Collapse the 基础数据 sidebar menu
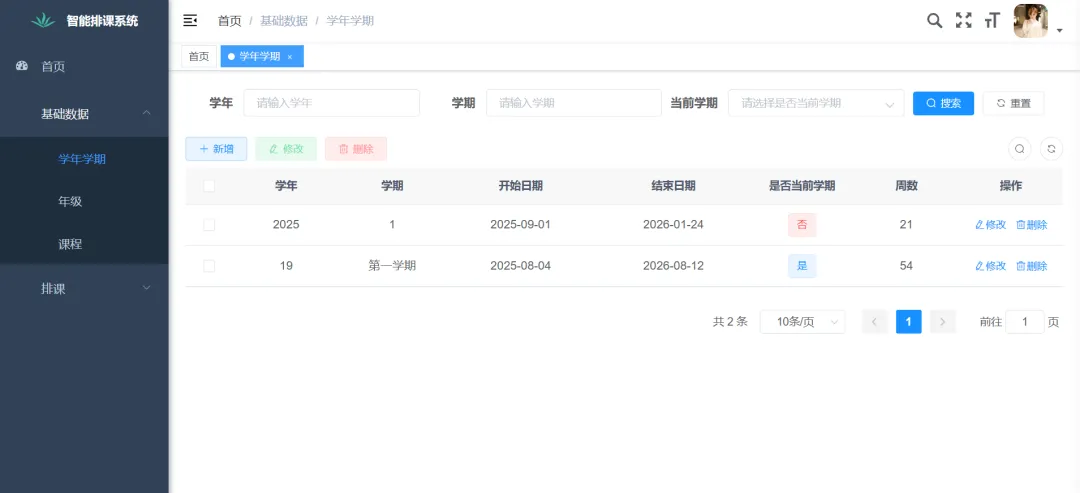 coord(84,114)
